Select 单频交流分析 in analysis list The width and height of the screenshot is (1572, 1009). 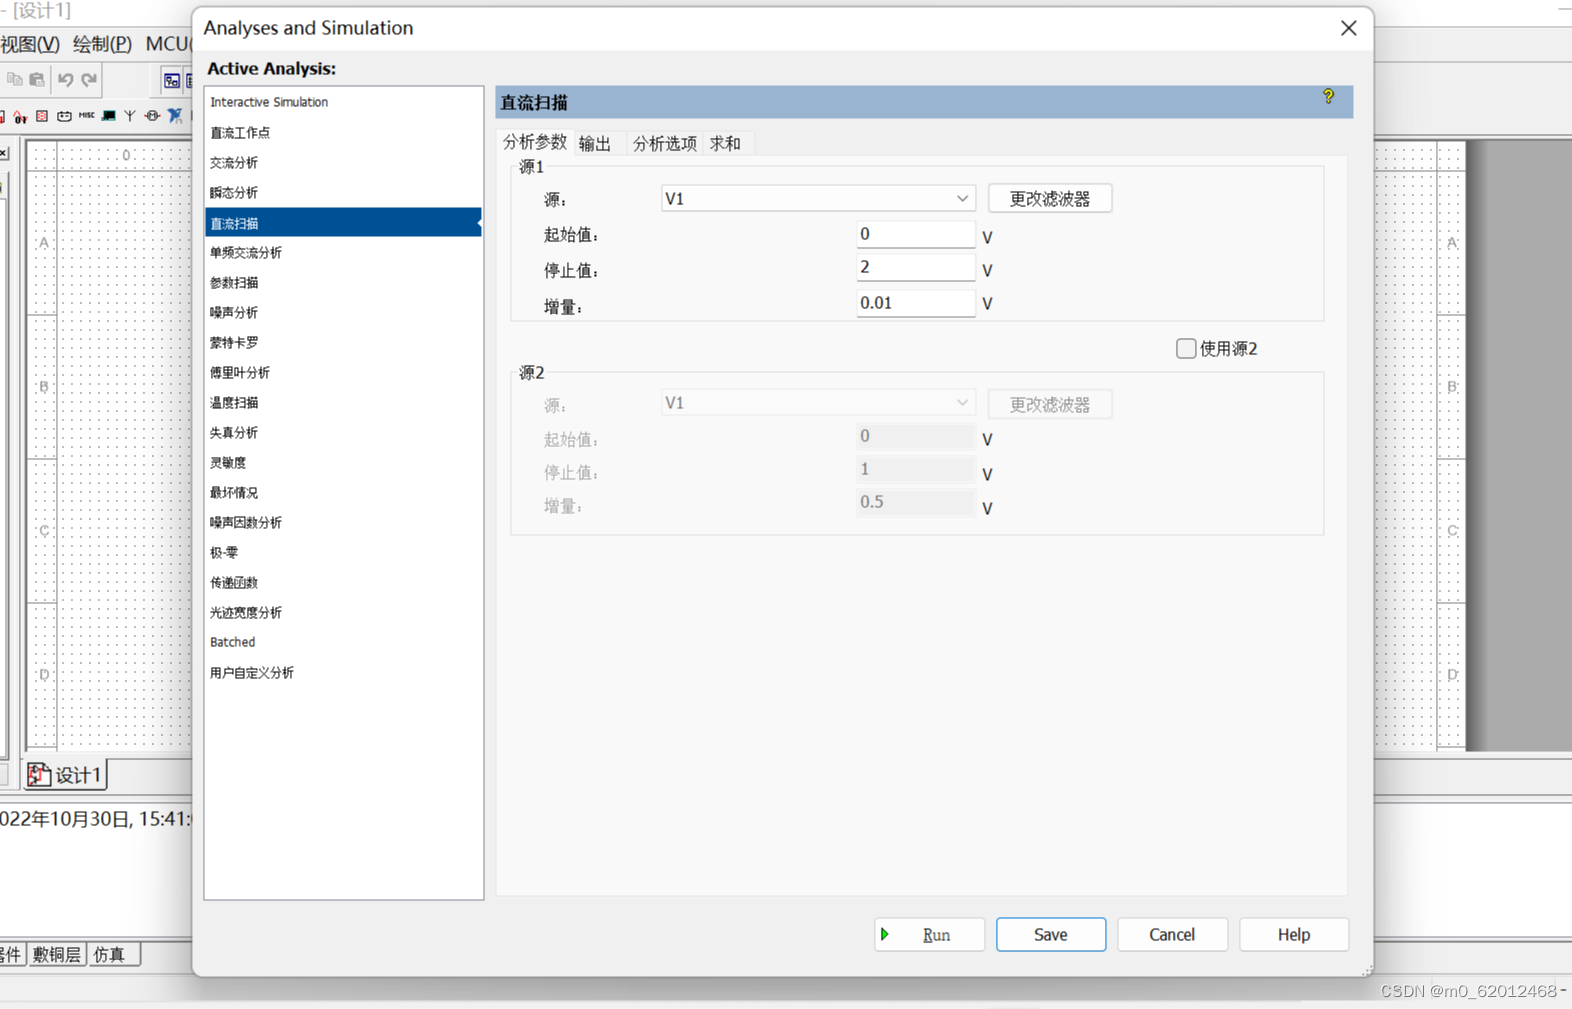(343, 252)
